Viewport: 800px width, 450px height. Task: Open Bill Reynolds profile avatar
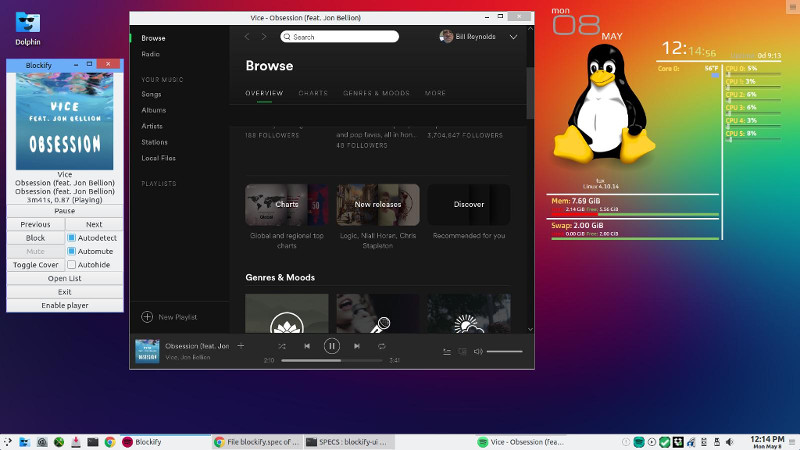(446, 36)
